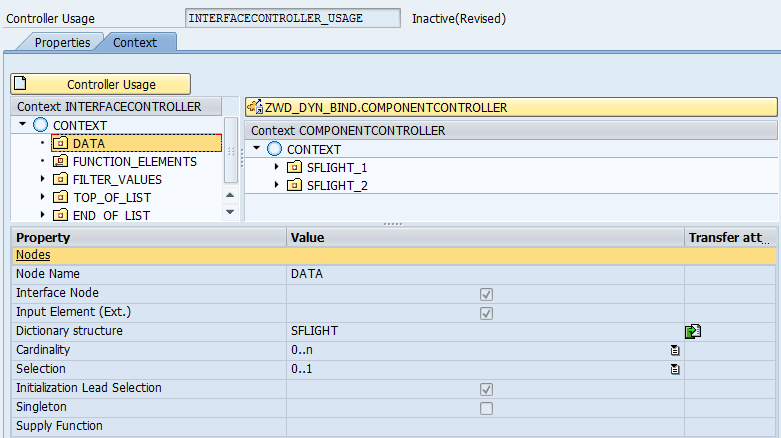
Task: Open the Selection value list icon
Action: [x=675, y=369]
